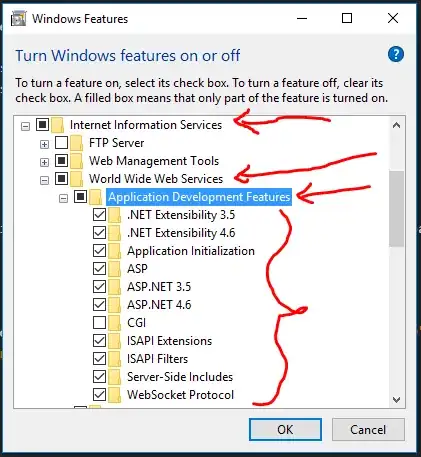Dismiss the dialog with Cancel
The image size is (421, 457).
[368, 430]
